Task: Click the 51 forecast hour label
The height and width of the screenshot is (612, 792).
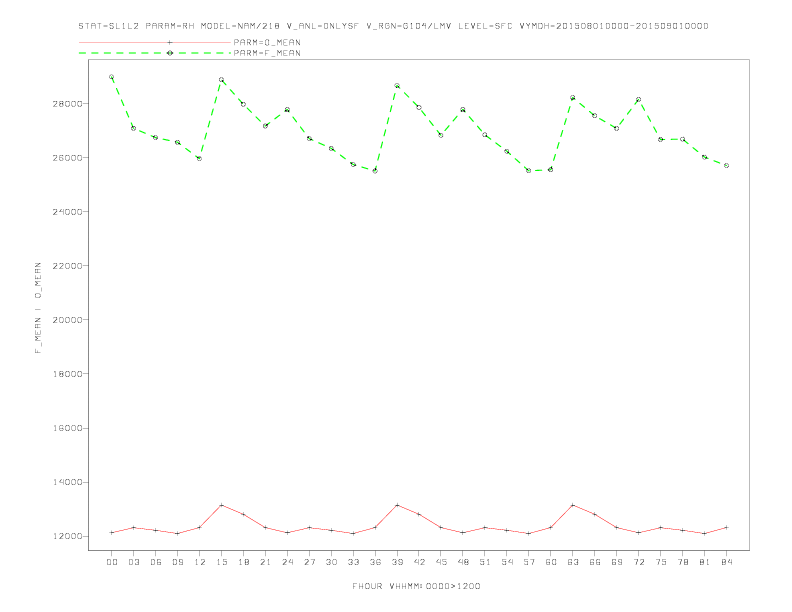Action: pos(485,562)
